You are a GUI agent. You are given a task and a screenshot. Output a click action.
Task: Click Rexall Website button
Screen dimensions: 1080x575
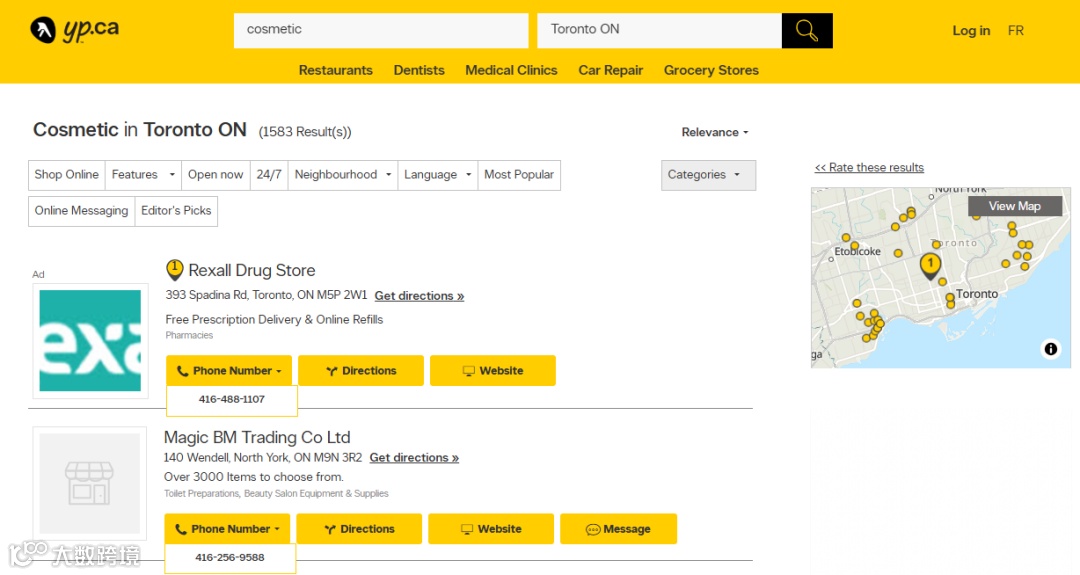(x=492, y=370)
